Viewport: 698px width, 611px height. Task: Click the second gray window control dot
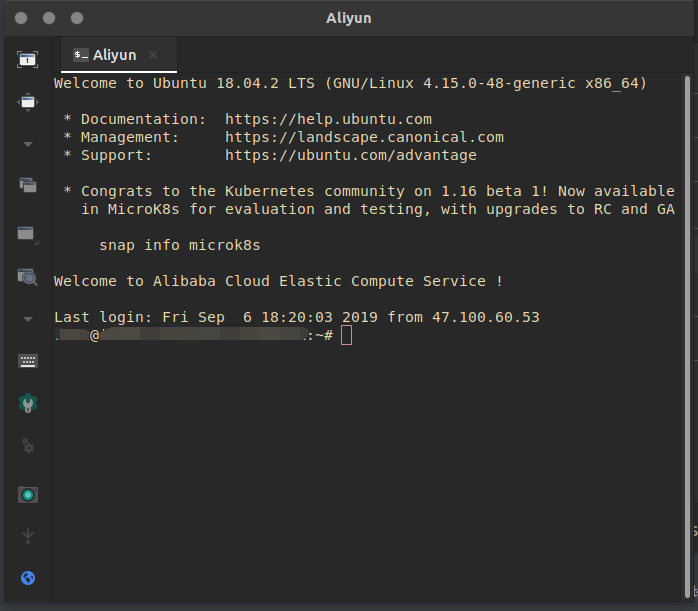[x=49, y=18]
